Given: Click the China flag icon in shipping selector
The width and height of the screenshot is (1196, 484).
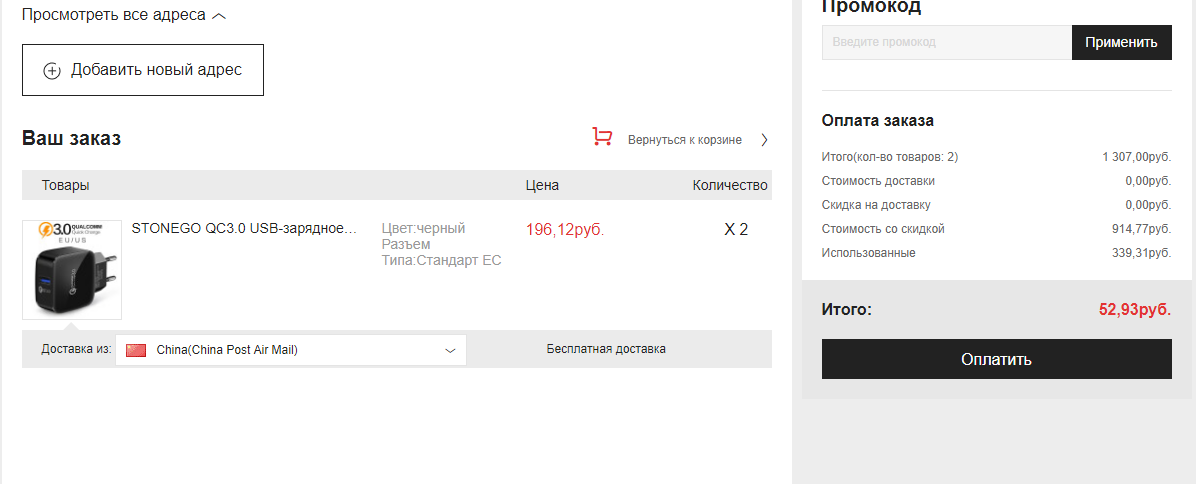Looking at the screenshot, I should pos(136,350).
